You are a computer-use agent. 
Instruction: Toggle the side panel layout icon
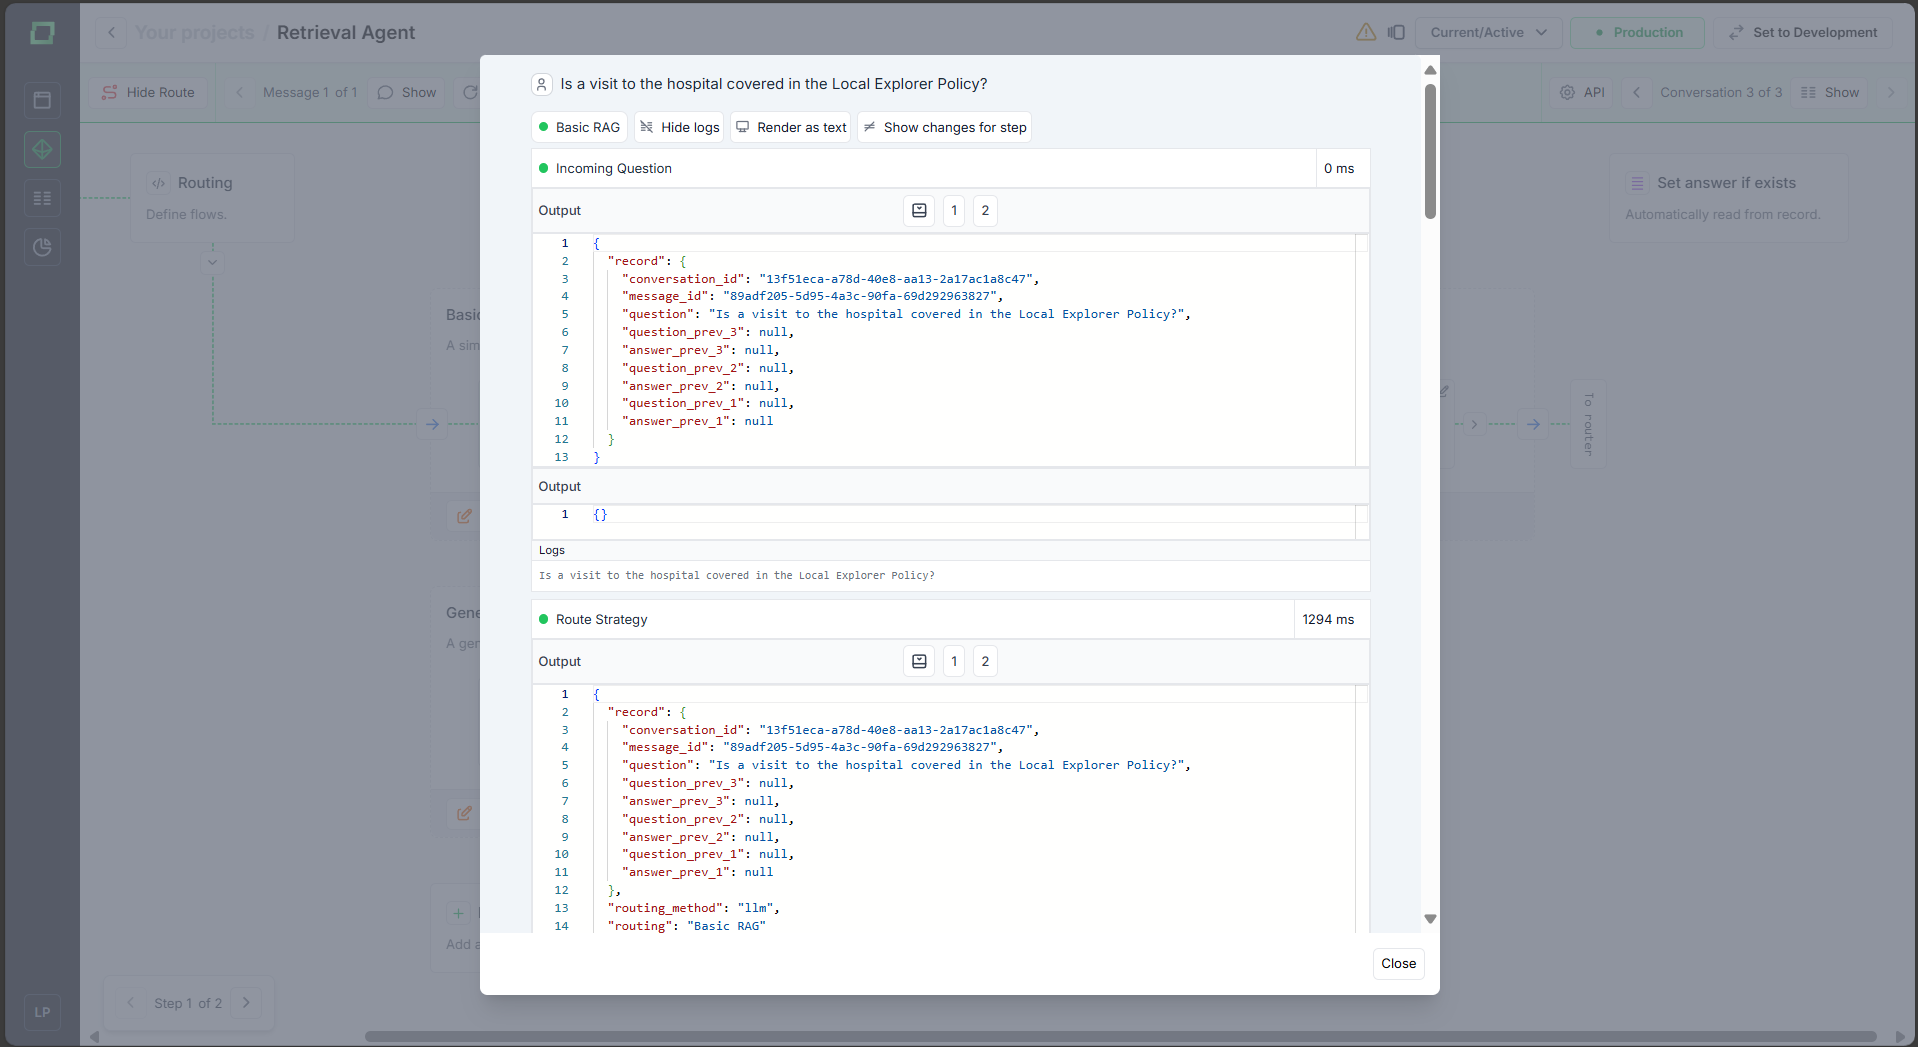coord(1396,32)
